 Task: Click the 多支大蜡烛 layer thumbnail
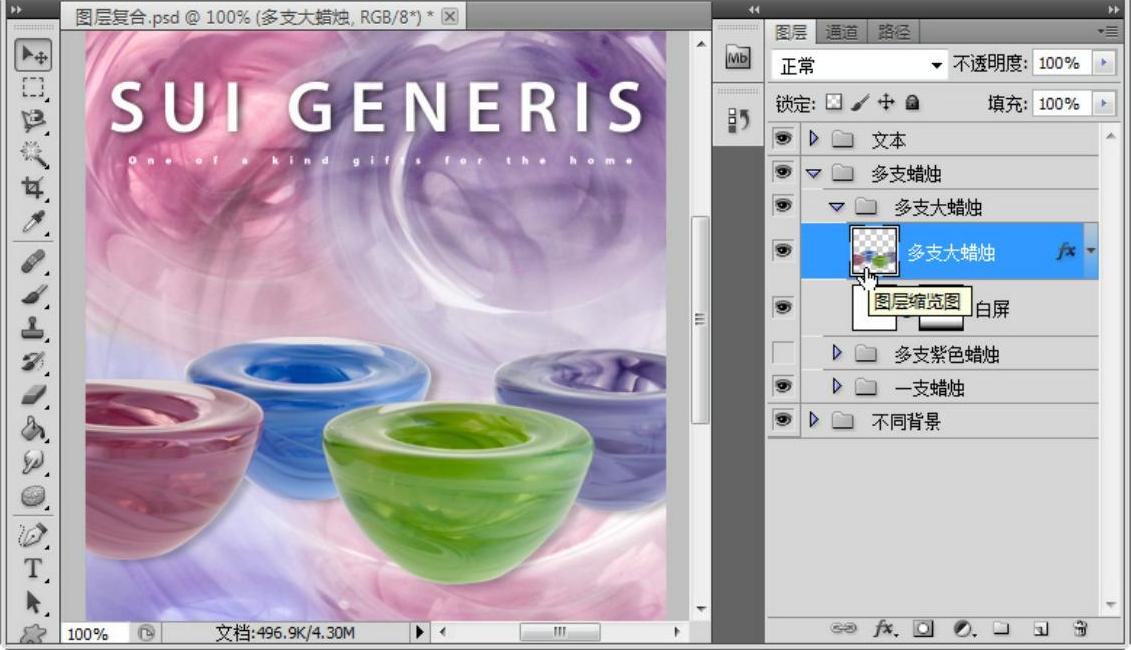pos(874,251)
